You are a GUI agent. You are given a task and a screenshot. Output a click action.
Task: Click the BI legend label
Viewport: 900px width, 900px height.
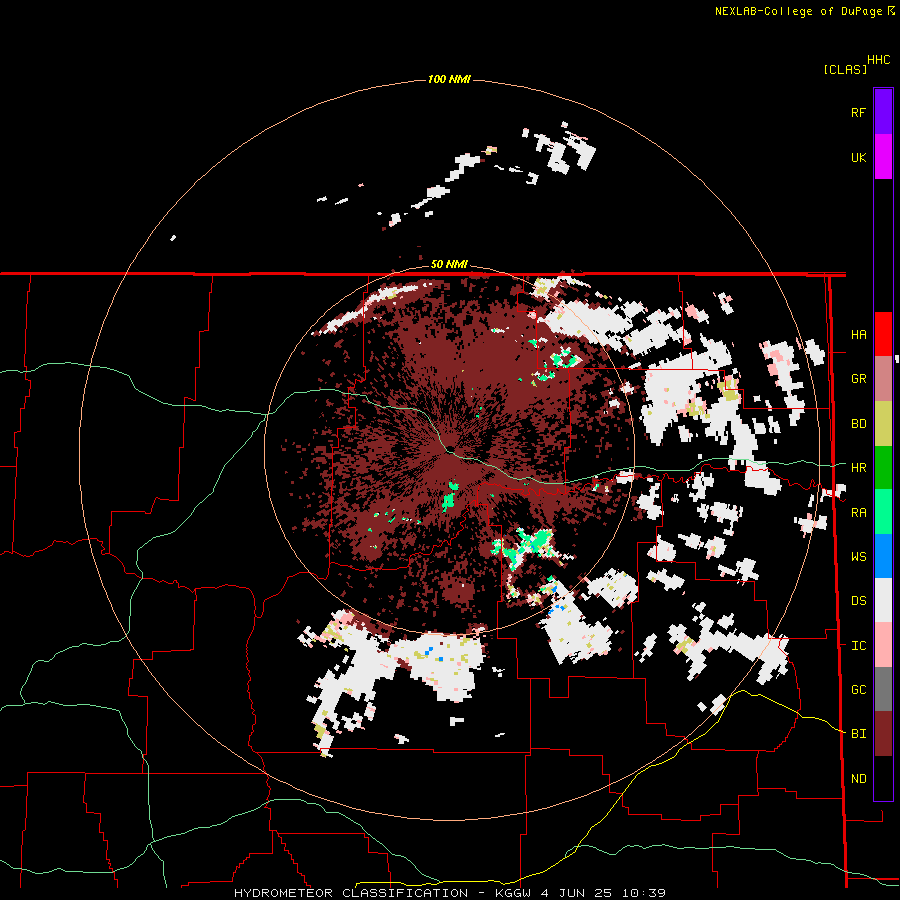coord(858,734)
